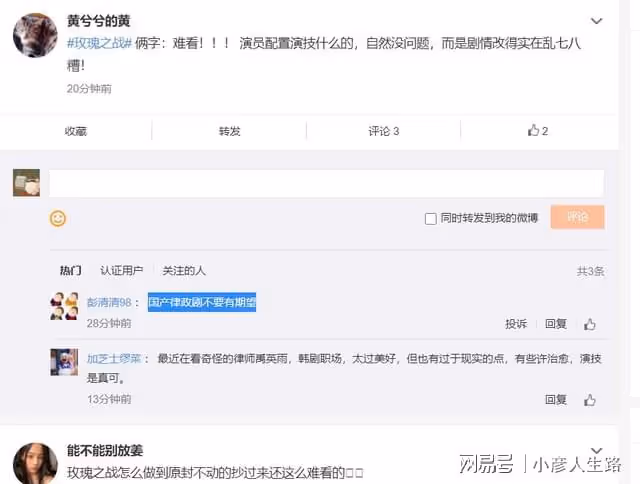640x484 pixels.
Task: Click 转发 to repost
Action: 229,131
